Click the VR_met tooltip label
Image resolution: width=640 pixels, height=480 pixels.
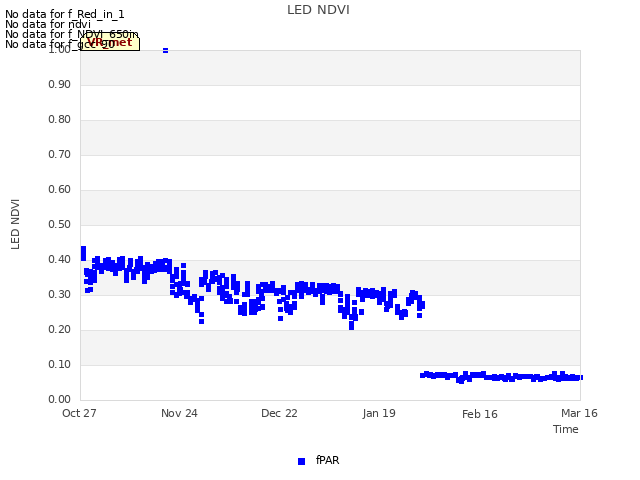tap(110, 43)
